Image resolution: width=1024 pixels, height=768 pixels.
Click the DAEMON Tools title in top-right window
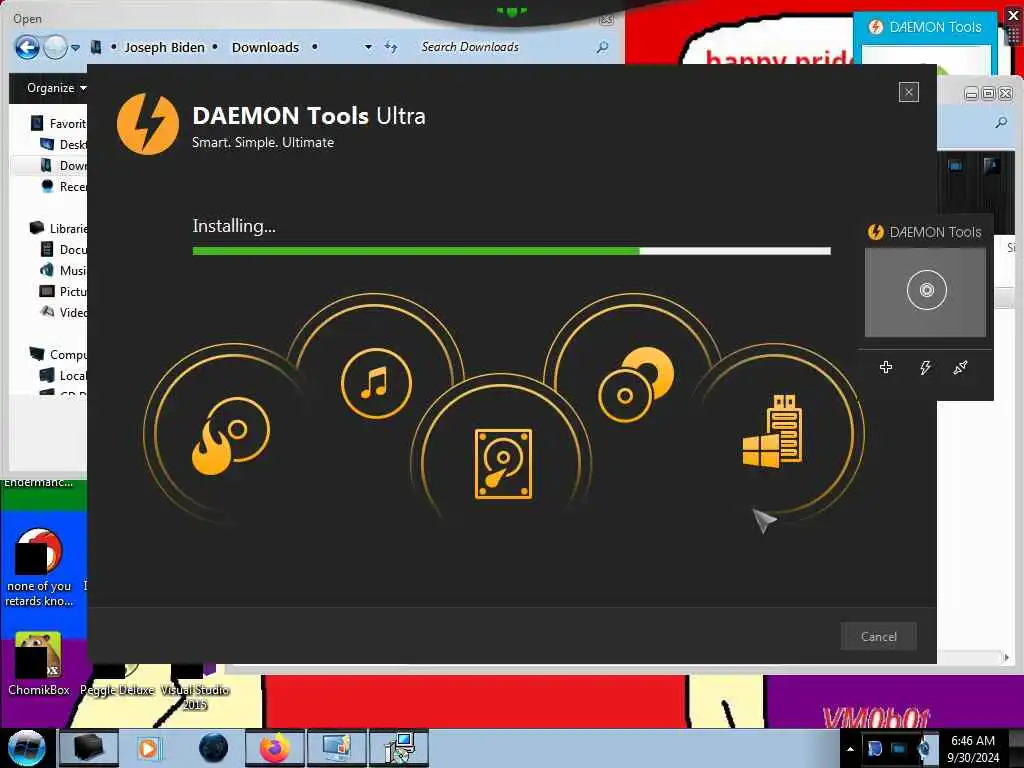tap(935, 27)
